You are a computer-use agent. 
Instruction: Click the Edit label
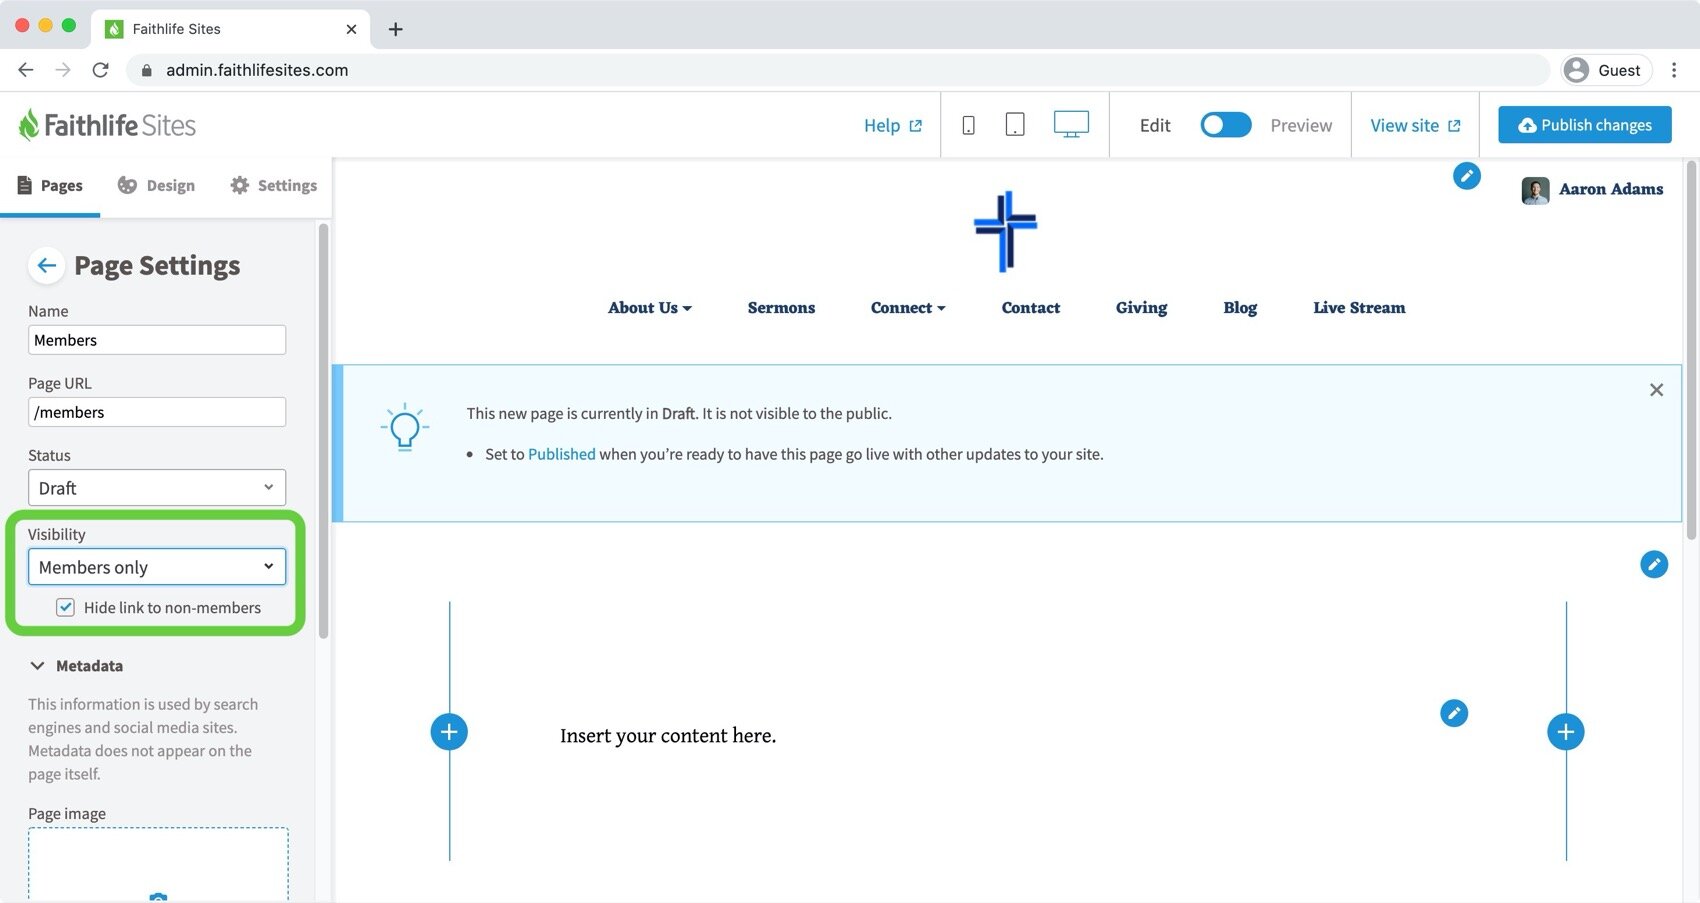pyautogui.click(x=1155, y=125)
